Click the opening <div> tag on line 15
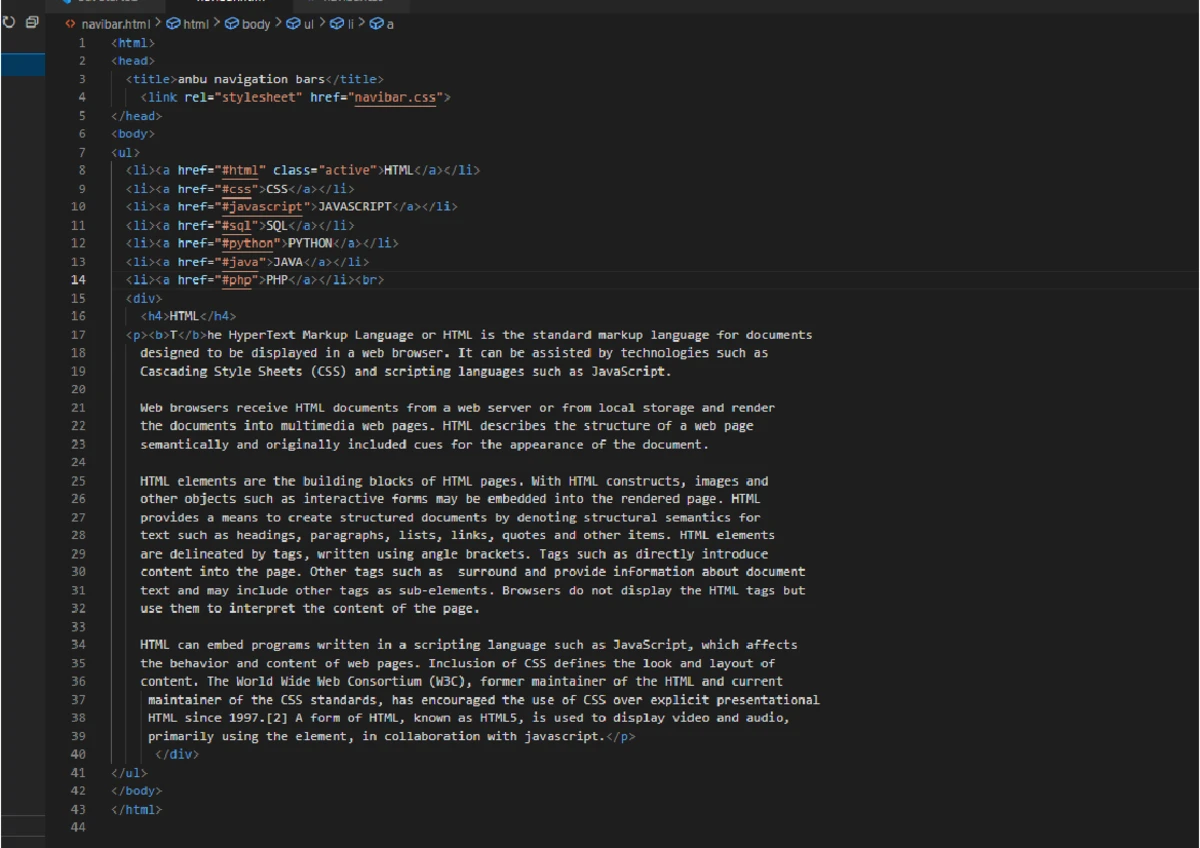The image size is (1200, 848). click(x=144, y=298)
